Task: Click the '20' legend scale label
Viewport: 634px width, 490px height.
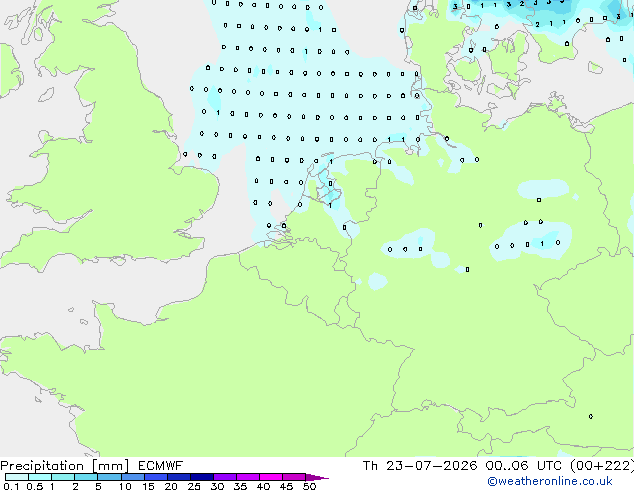Action: point(171,486)
